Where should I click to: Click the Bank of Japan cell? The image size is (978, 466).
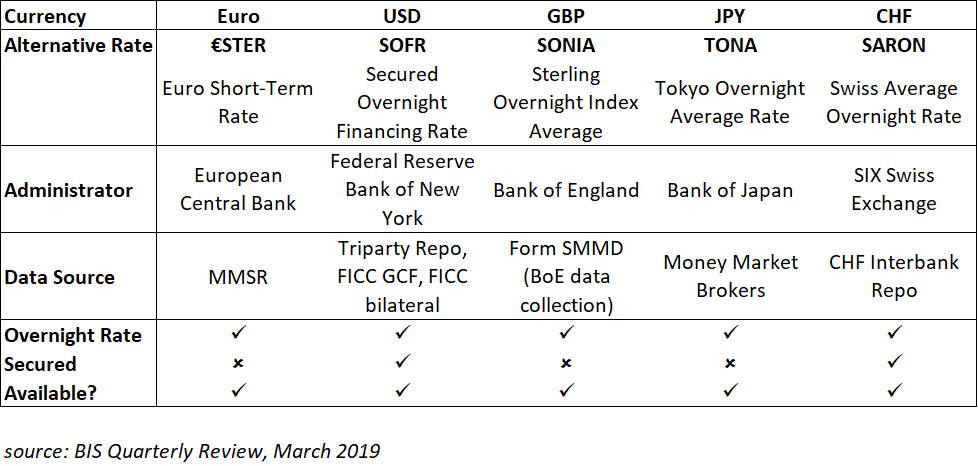730,190
